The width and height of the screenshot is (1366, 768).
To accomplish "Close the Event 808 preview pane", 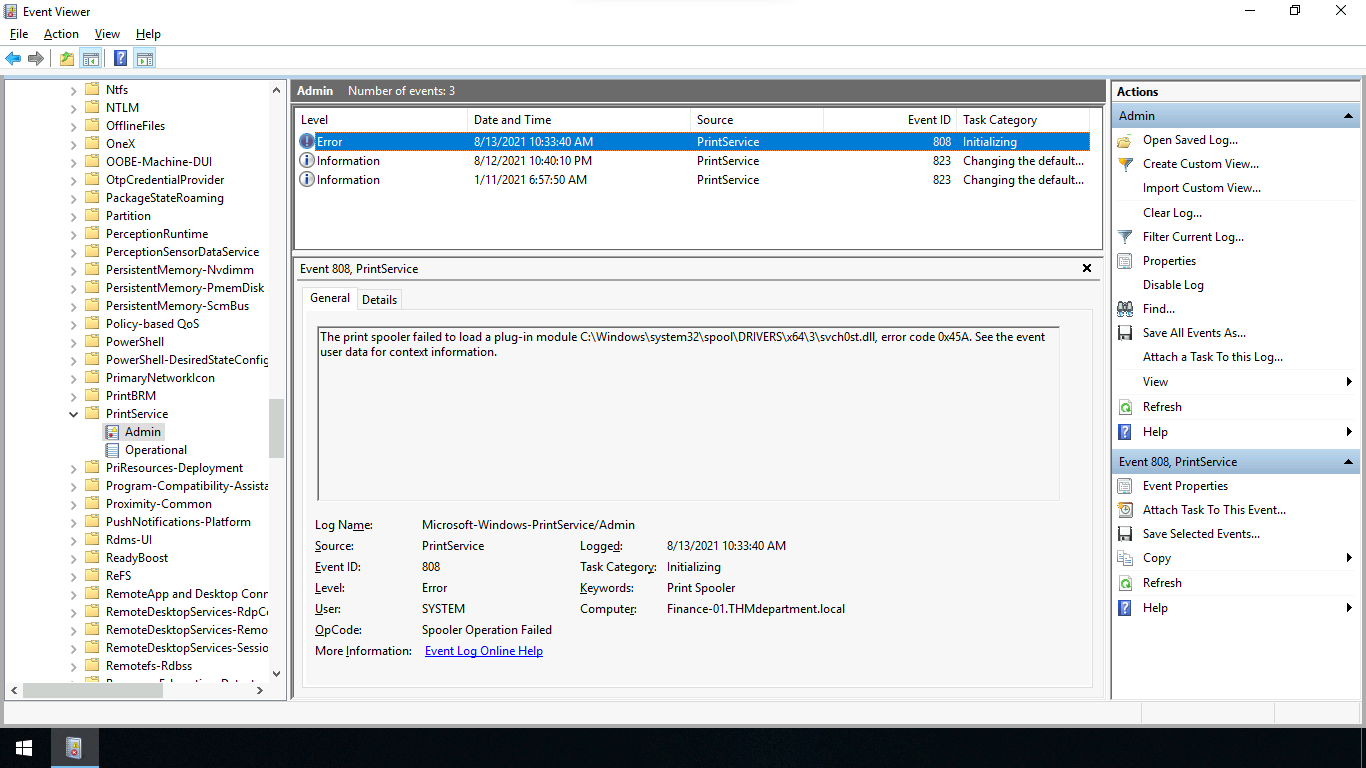I will click(1087, 269).
